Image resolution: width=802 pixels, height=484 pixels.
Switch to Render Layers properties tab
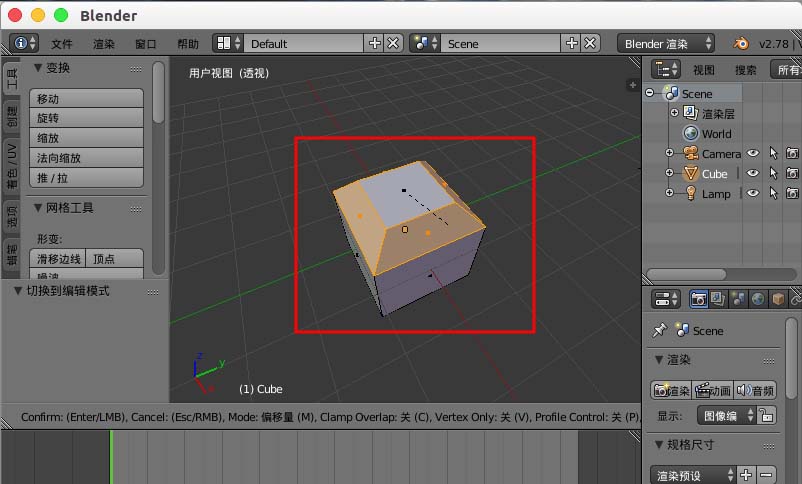tap(718, 299)
